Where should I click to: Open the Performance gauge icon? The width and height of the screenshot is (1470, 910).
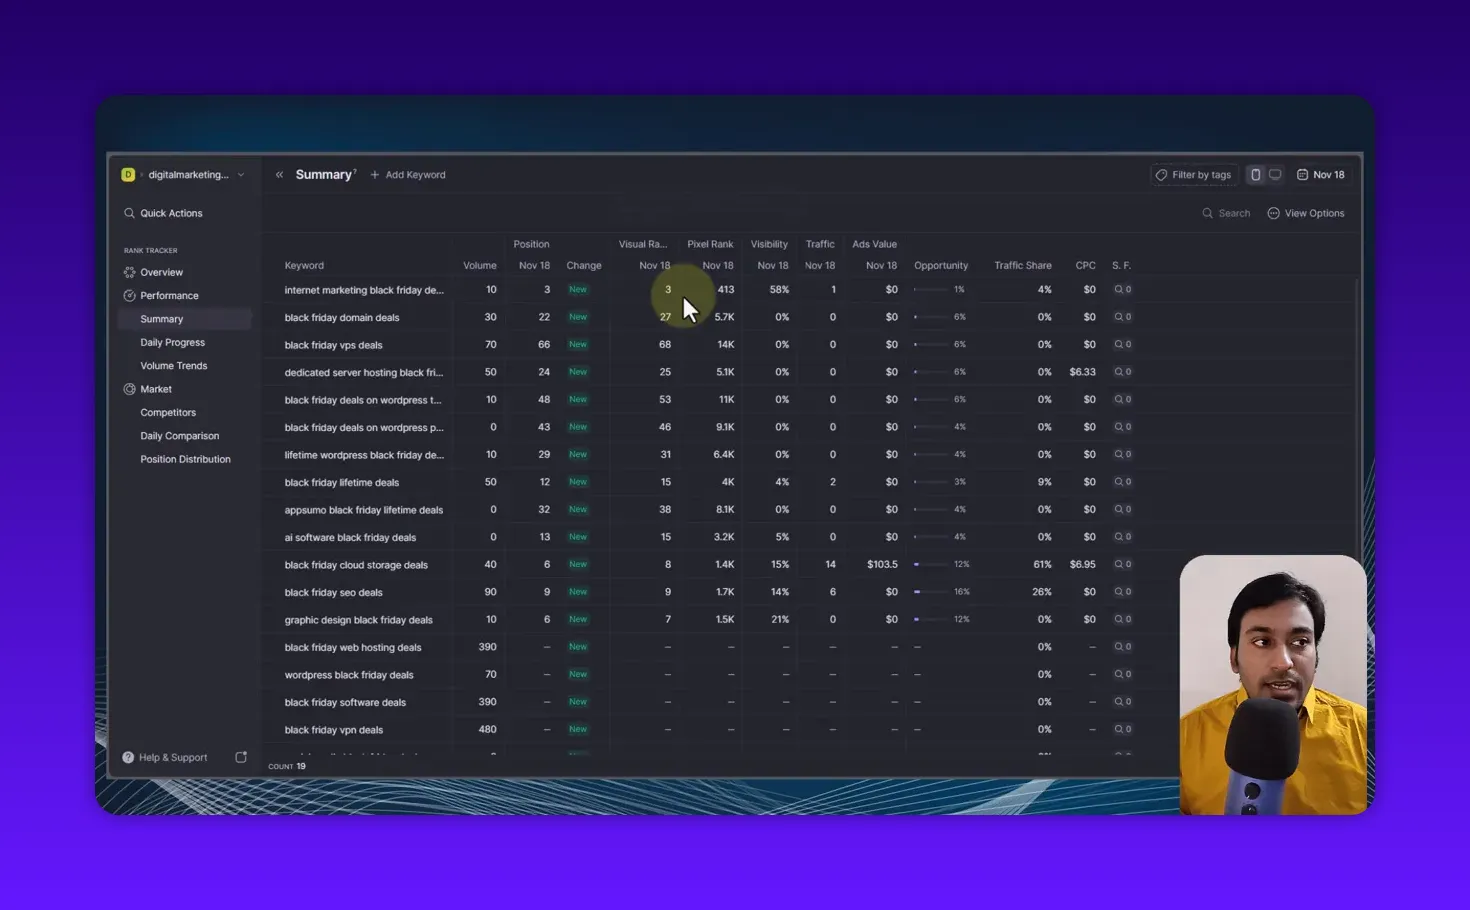pos(129,295)
